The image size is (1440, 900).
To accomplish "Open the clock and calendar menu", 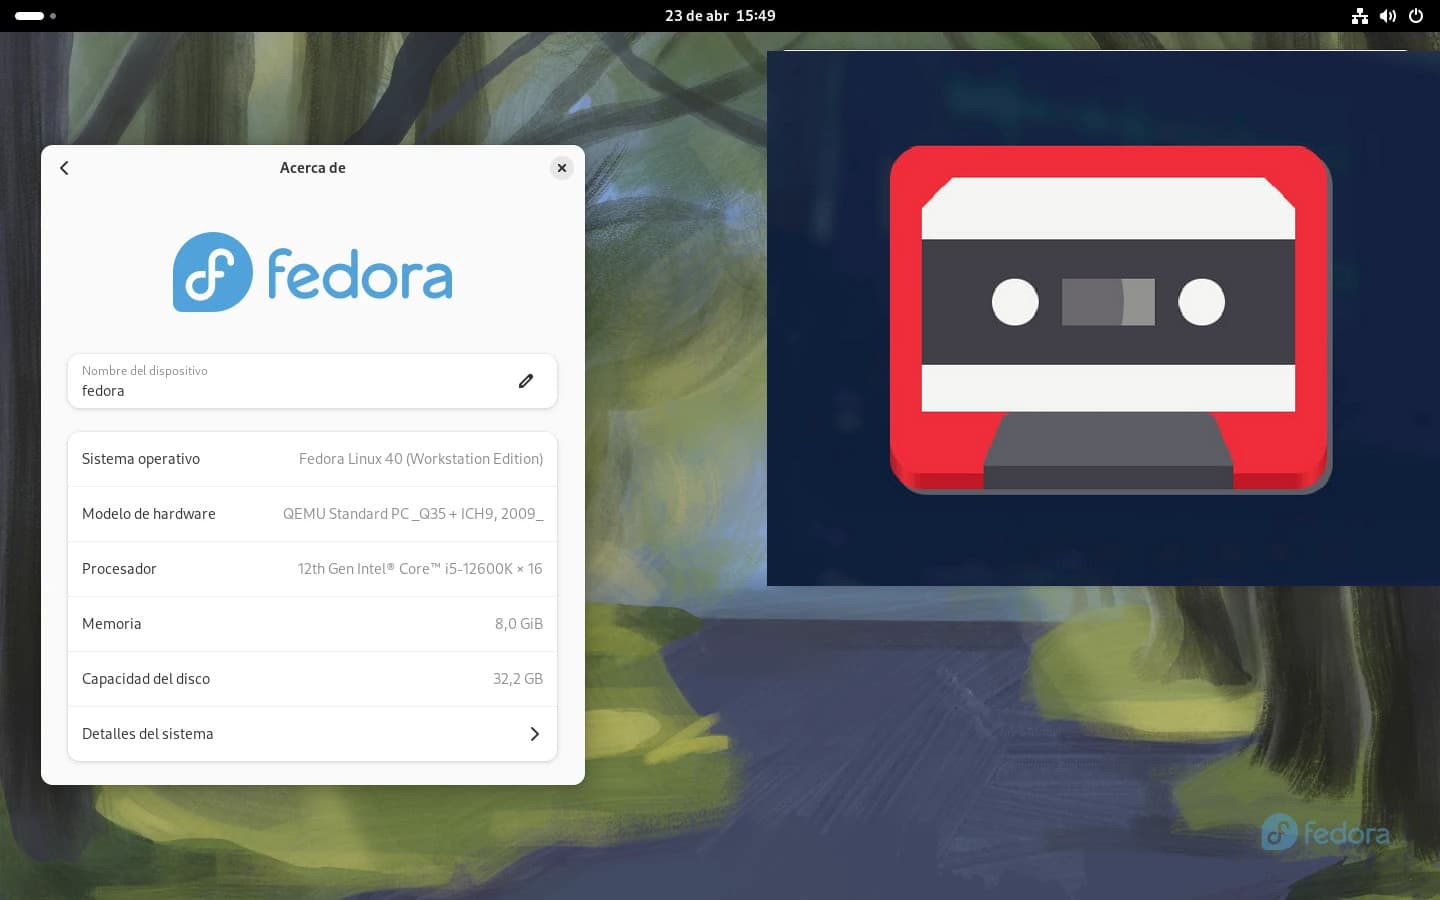I will (720, 16).
